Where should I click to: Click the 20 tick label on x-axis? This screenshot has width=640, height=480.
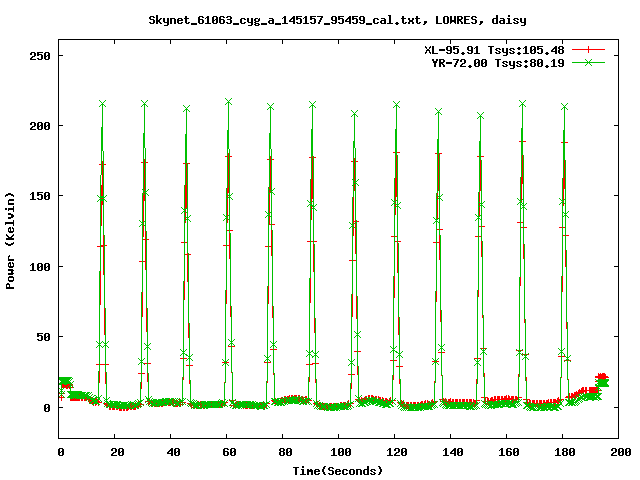point(116,453)
